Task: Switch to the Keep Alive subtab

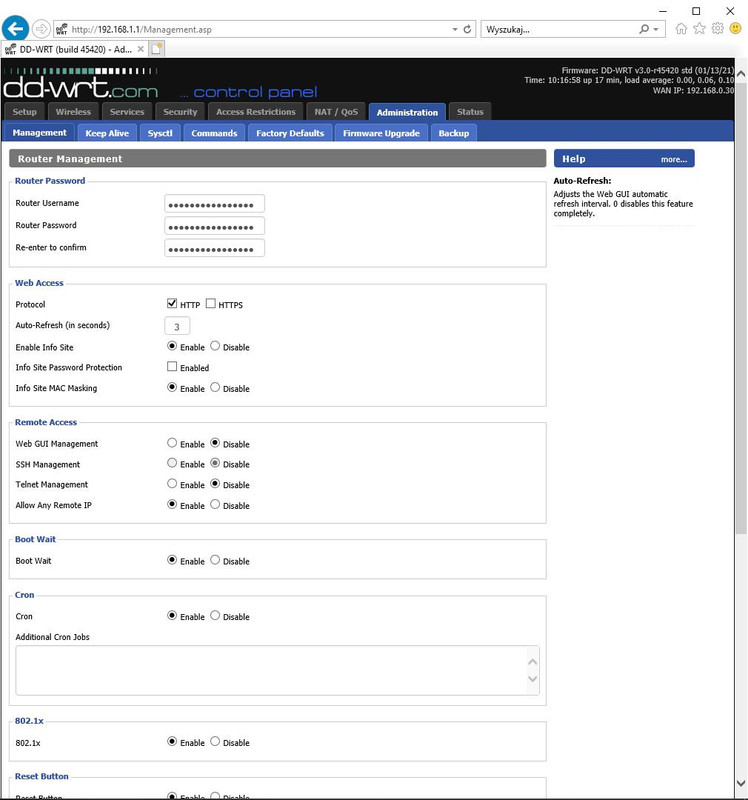Action: (x=107, y=133)
